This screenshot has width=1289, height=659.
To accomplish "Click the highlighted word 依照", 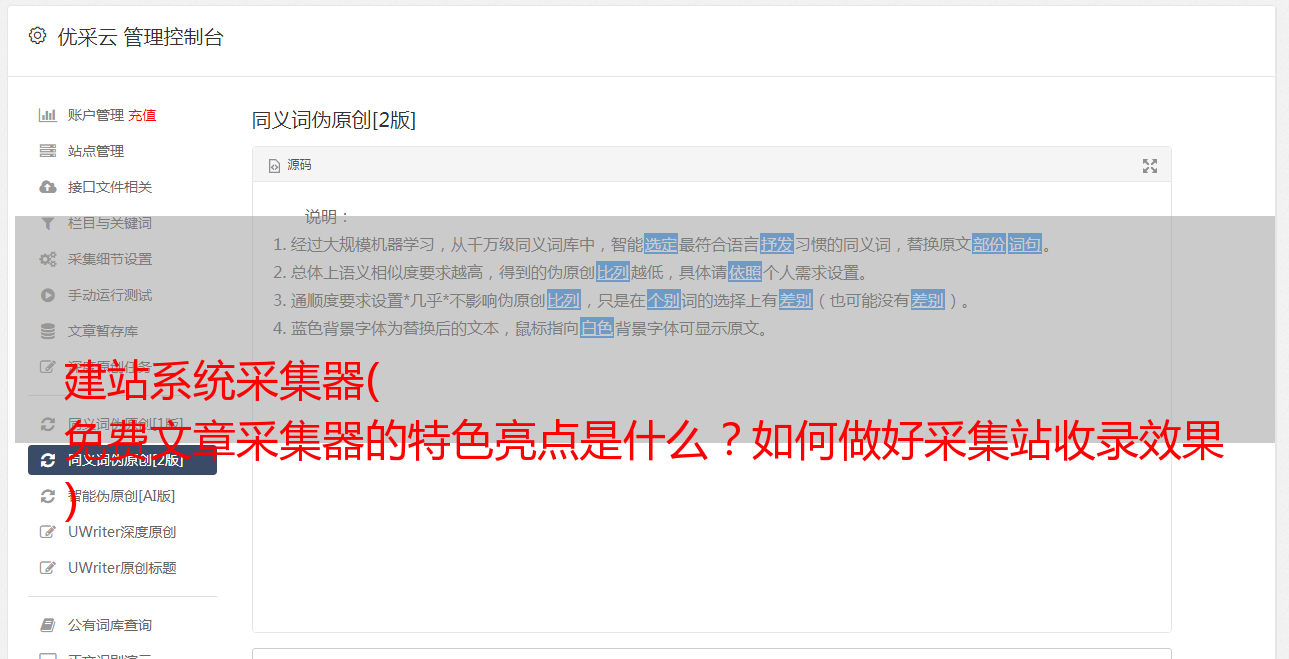I will pos(745,272).
